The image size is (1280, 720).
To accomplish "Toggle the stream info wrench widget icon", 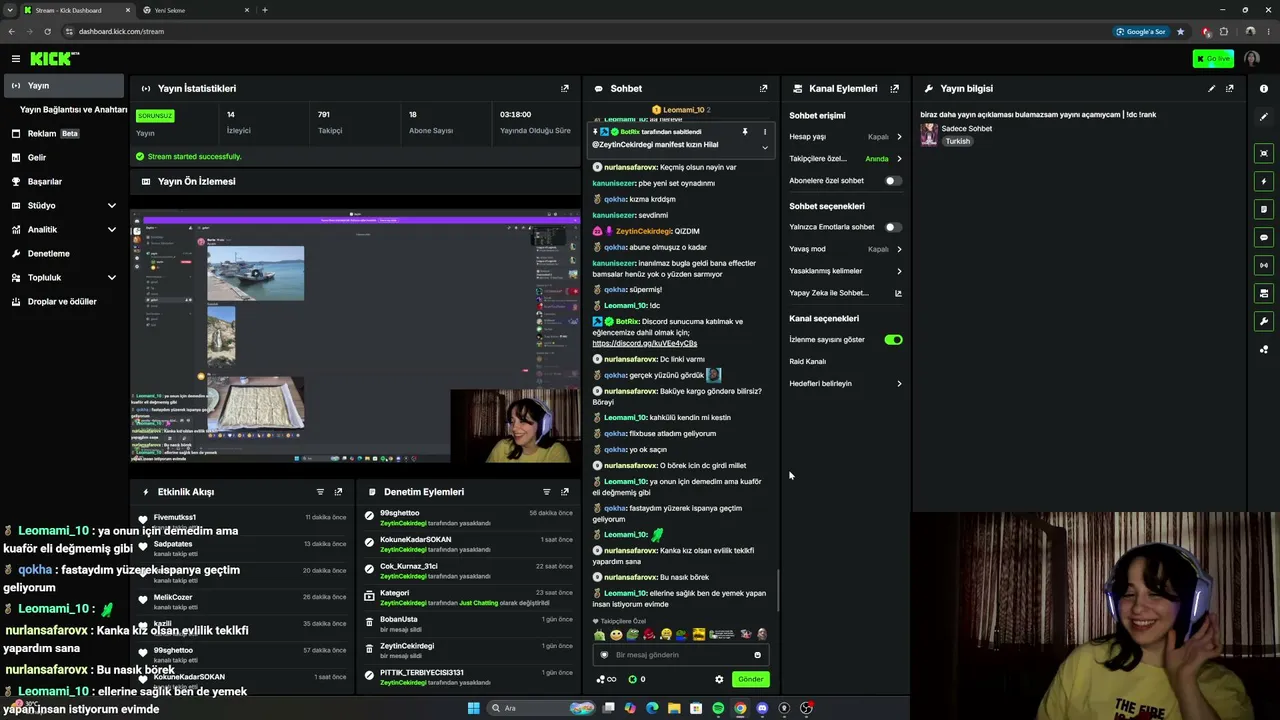I will coord(1264,321).
